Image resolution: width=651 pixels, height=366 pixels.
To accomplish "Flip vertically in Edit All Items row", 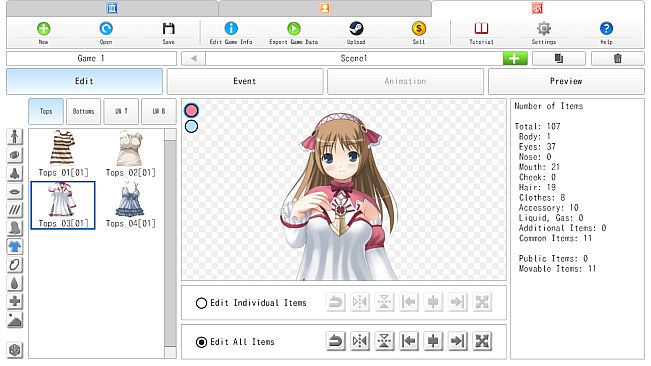I will point(384,341).
